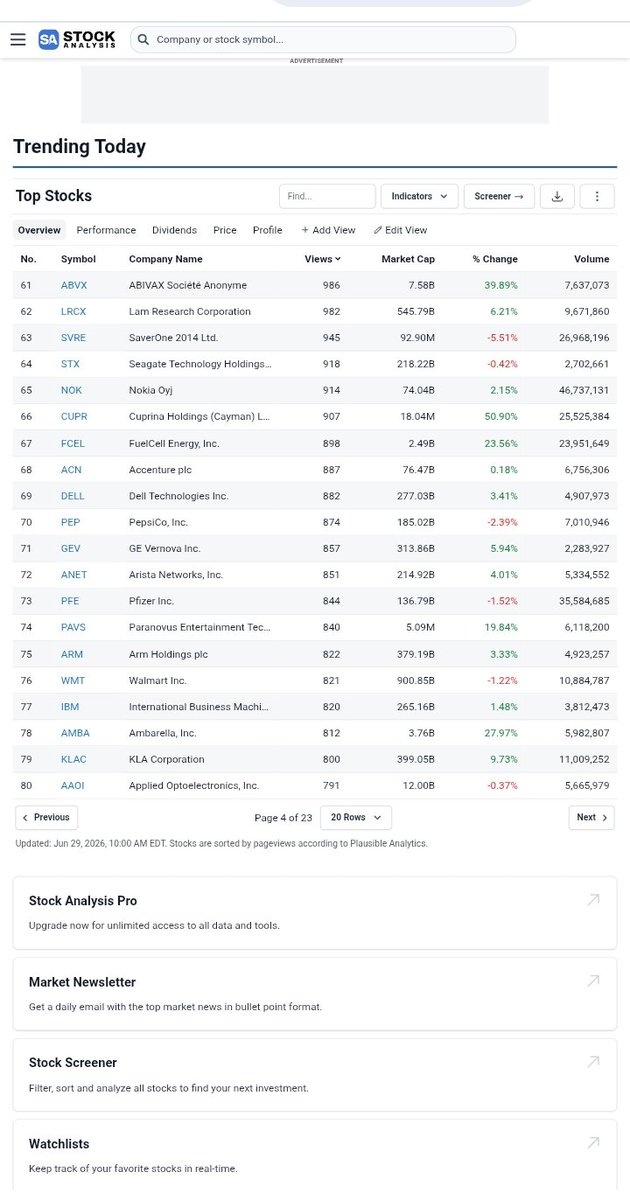Click Edit View option
Viewport: 630px width, 1200px height.
pos(400,230)
